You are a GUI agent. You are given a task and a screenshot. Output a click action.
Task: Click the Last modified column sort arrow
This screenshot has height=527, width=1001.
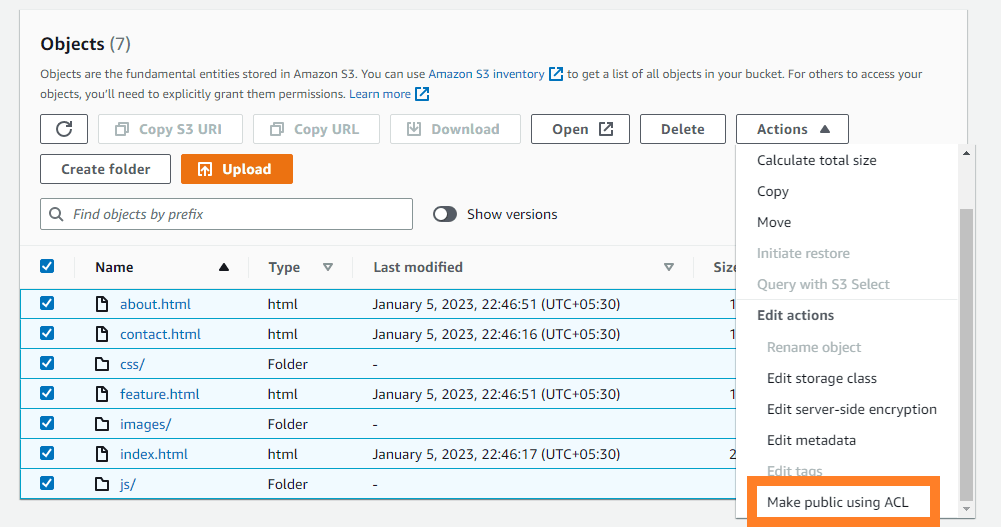click(669, 267)
